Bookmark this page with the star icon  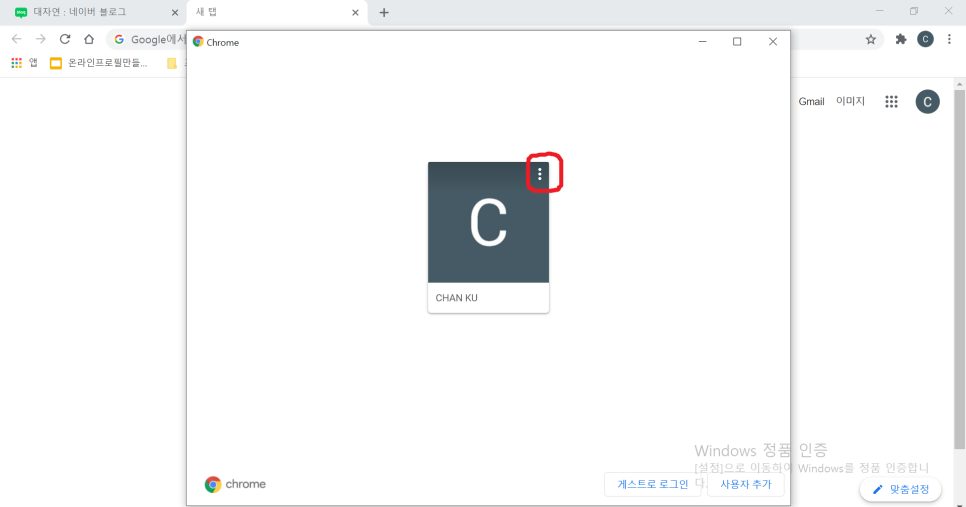click(871, 39)
